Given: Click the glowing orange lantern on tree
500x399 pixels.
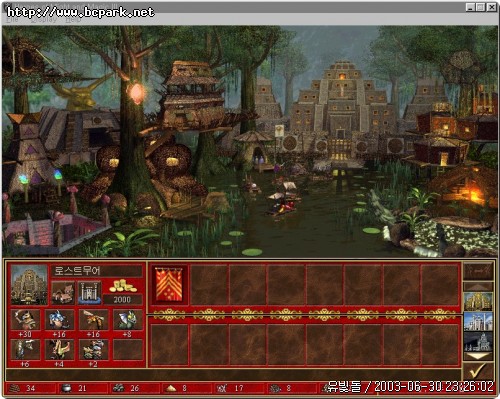Looking at the screenshot, I should click(136, 93).
